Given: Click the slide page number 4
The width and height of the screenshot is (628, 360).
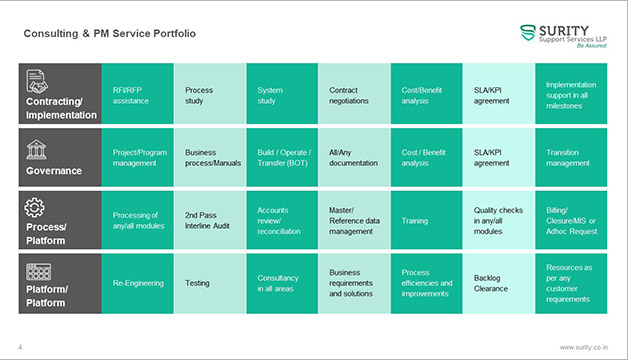Looking at the screenshot, I should point(20,347).
